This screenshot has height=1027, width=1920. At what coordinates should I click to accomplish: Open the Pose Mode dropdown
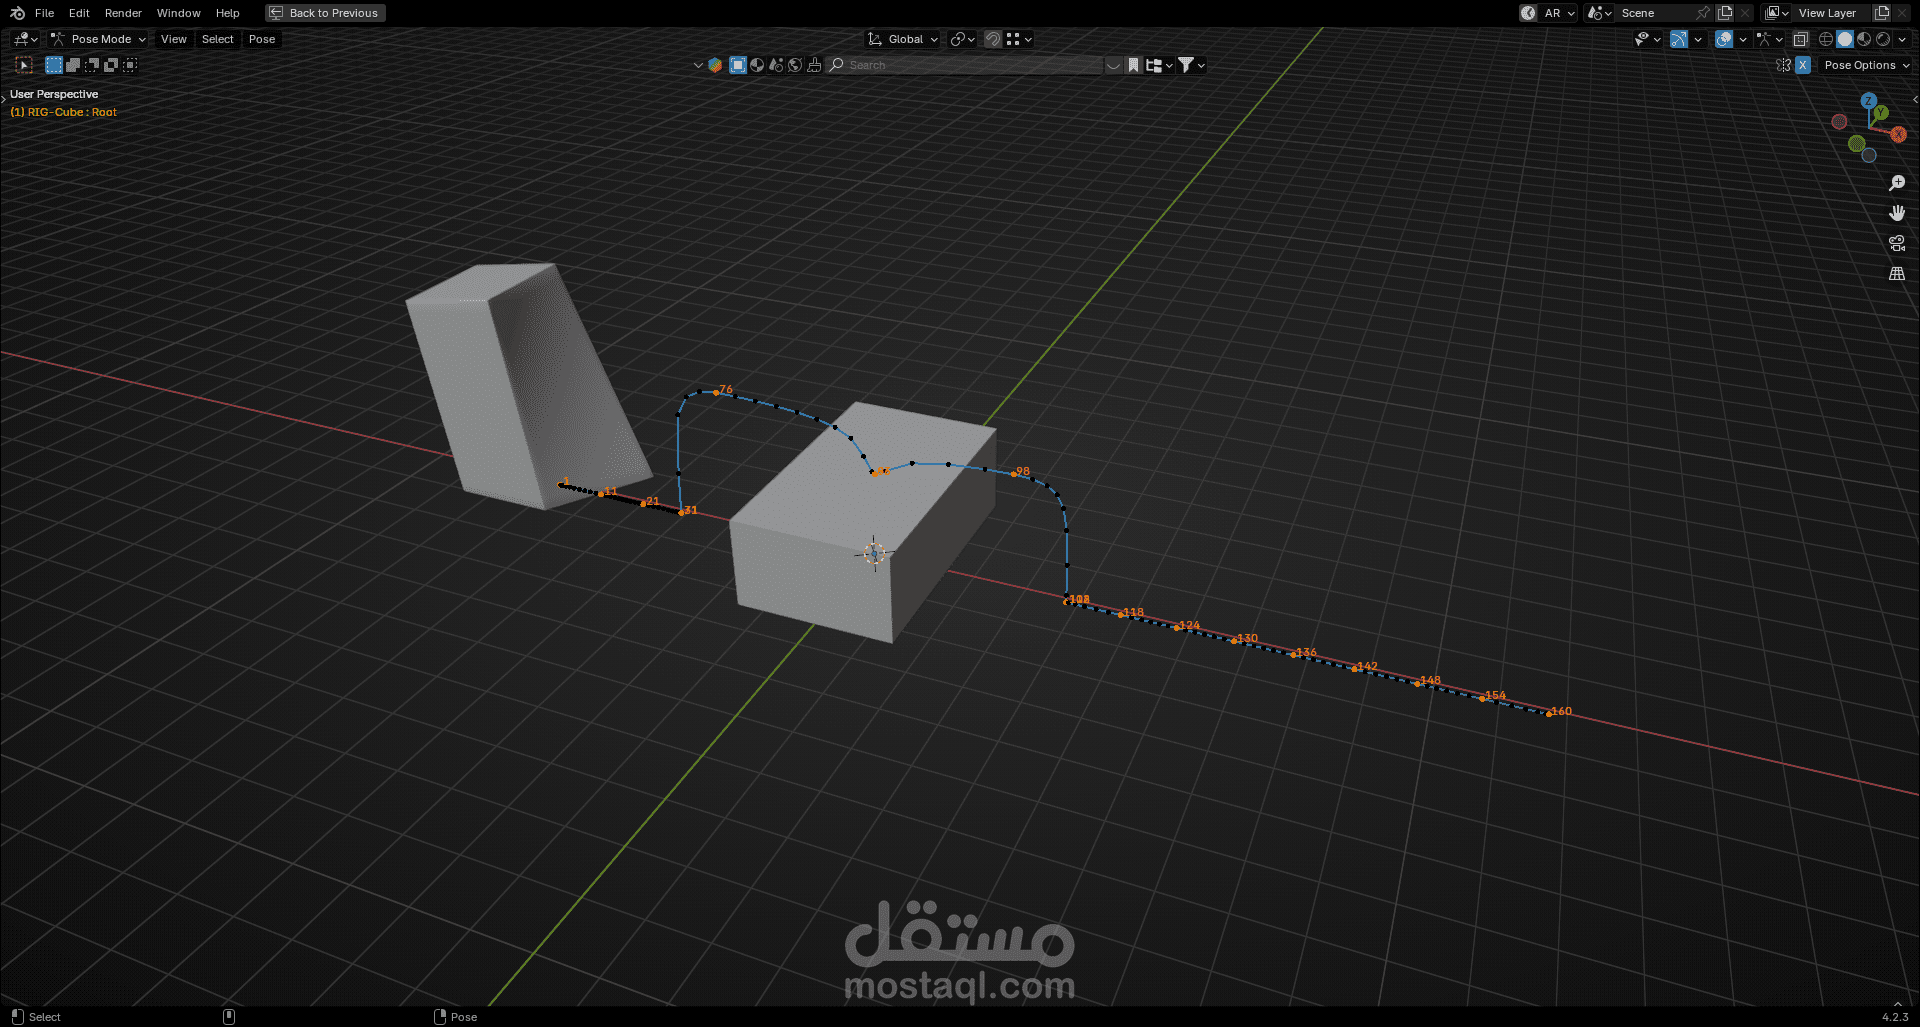tap(98, 39)
